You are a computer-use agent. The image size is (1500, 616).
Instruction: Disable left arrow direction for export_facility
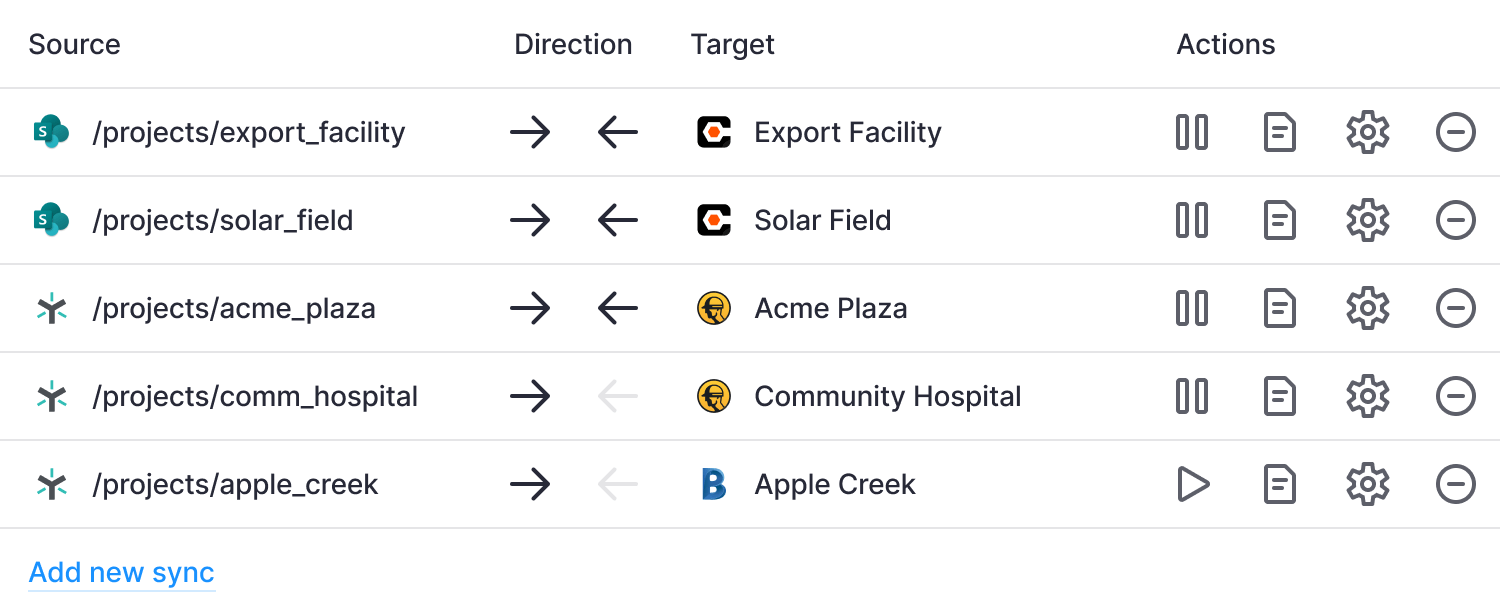(x=618, y=132)
